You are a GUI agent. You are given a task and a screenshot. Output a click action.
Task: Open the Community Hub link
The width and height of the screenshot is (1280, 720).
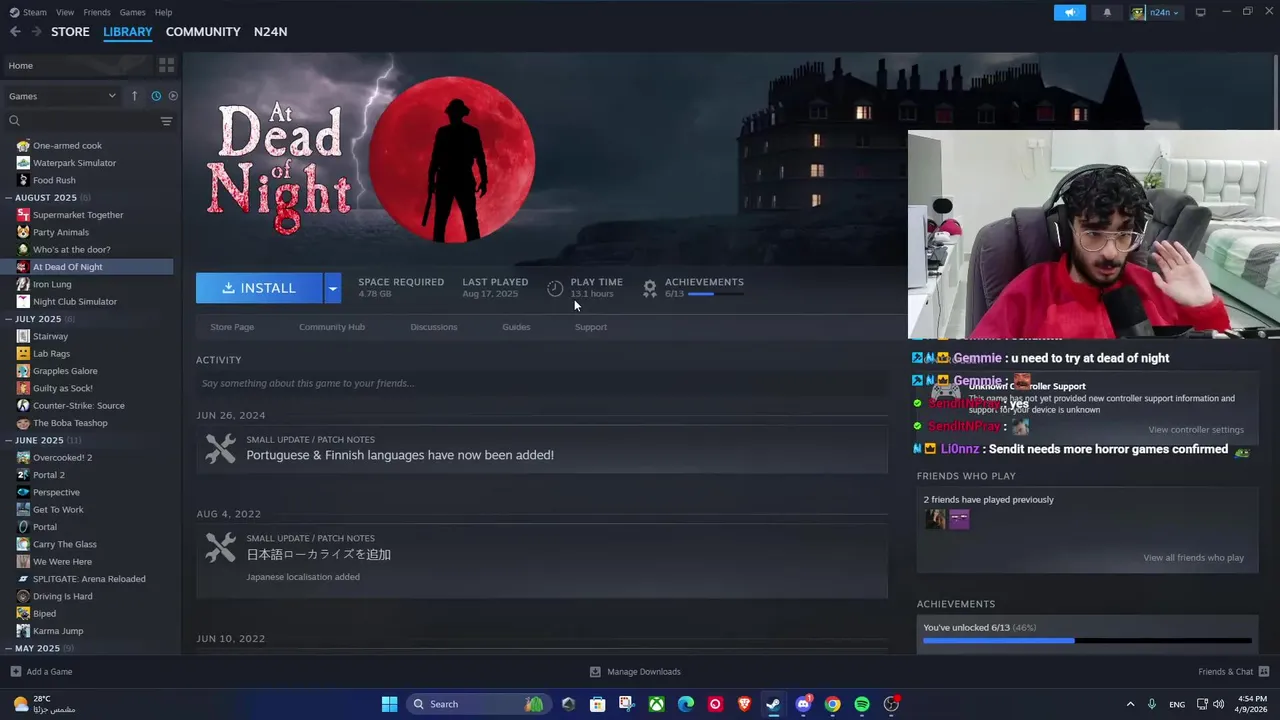[x=332, y=327]
